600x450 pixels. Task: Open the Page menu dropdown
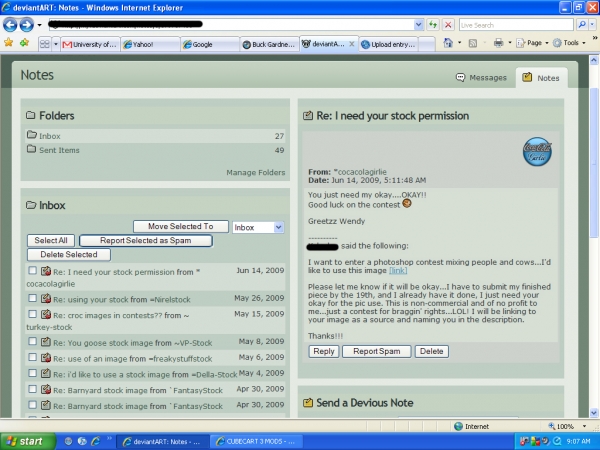click(532, 43)
